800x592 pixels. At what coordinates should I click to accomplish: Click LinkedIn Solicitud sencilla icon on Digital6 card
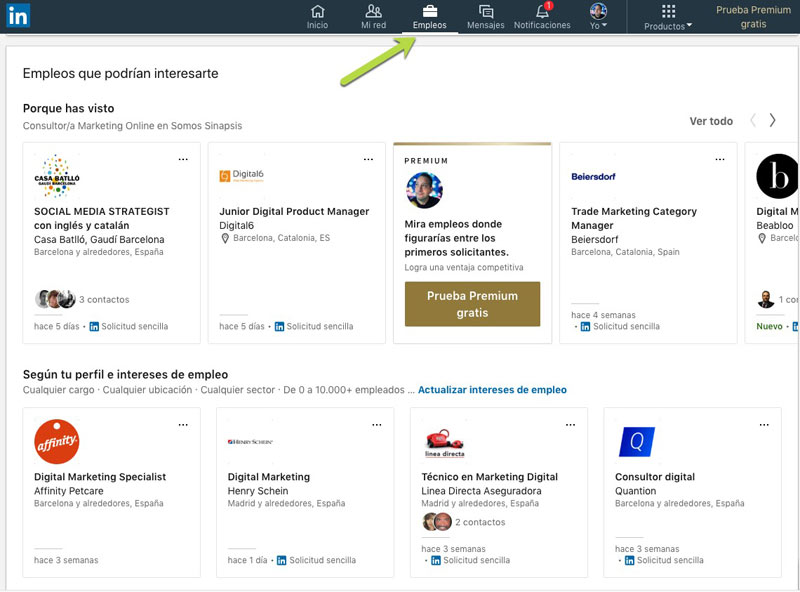(x=280, y=327)
